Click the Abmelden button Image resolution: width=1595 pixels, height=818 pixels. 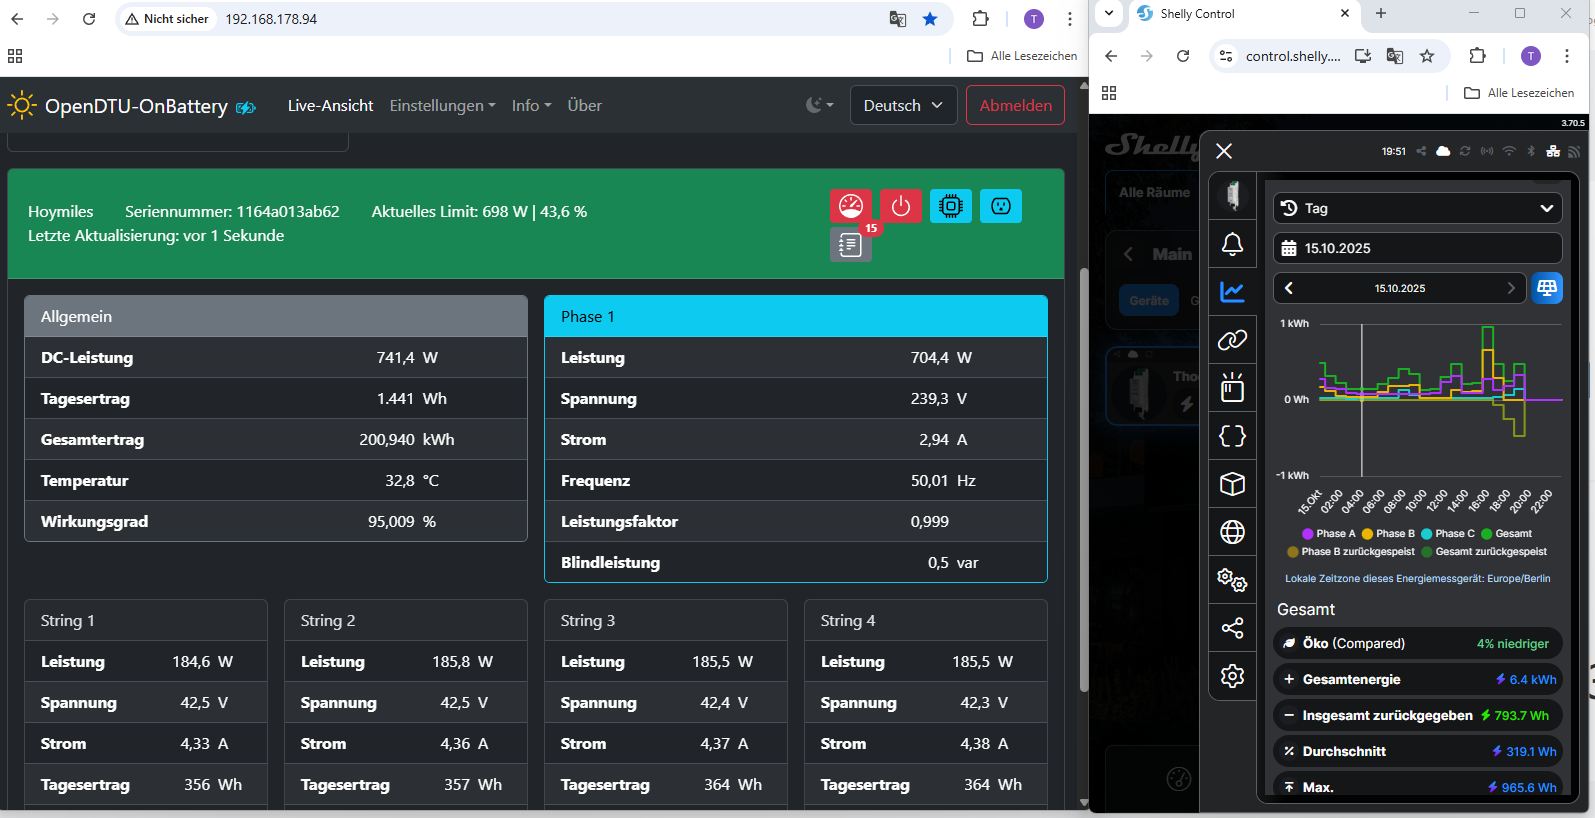(x=1015, y=105)
